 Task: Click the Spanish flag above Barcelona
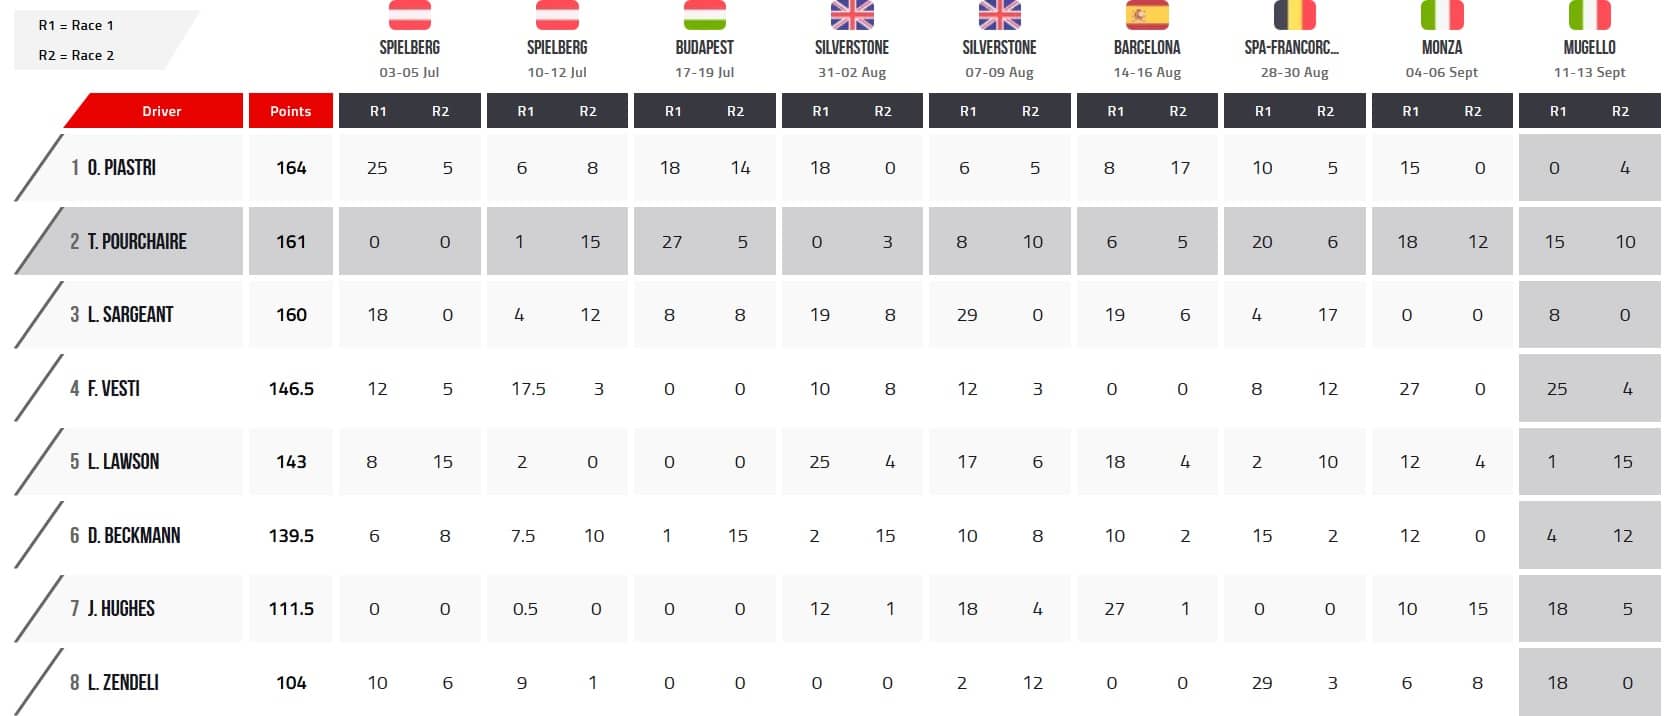(x=1147, y=15)
